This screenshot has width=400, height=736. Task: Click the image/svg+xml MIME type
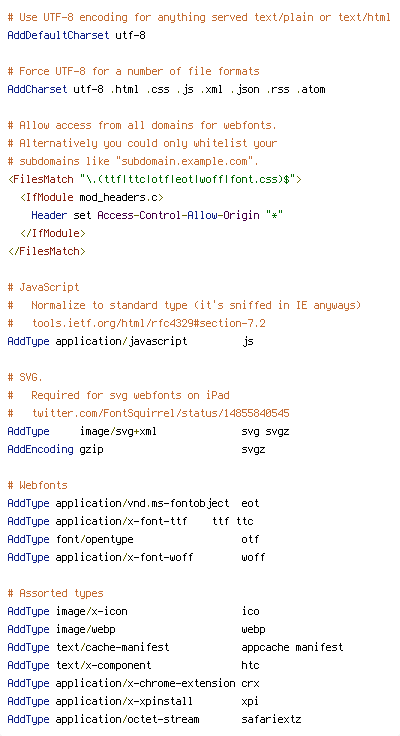pos(118,431)
